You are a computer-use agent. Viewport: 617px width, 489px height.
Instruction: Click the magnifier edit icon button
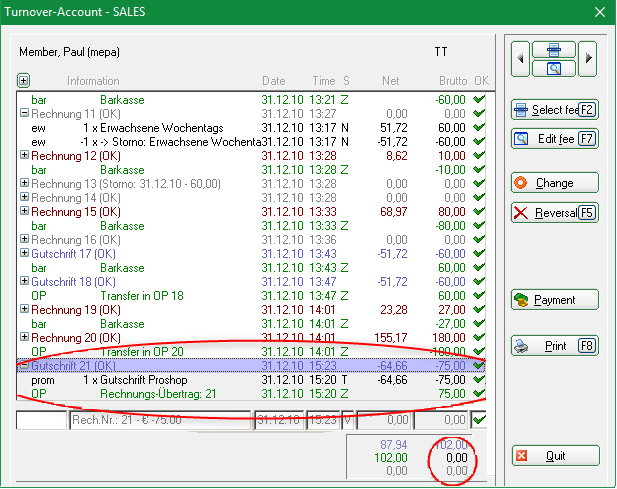click(554, 69)
